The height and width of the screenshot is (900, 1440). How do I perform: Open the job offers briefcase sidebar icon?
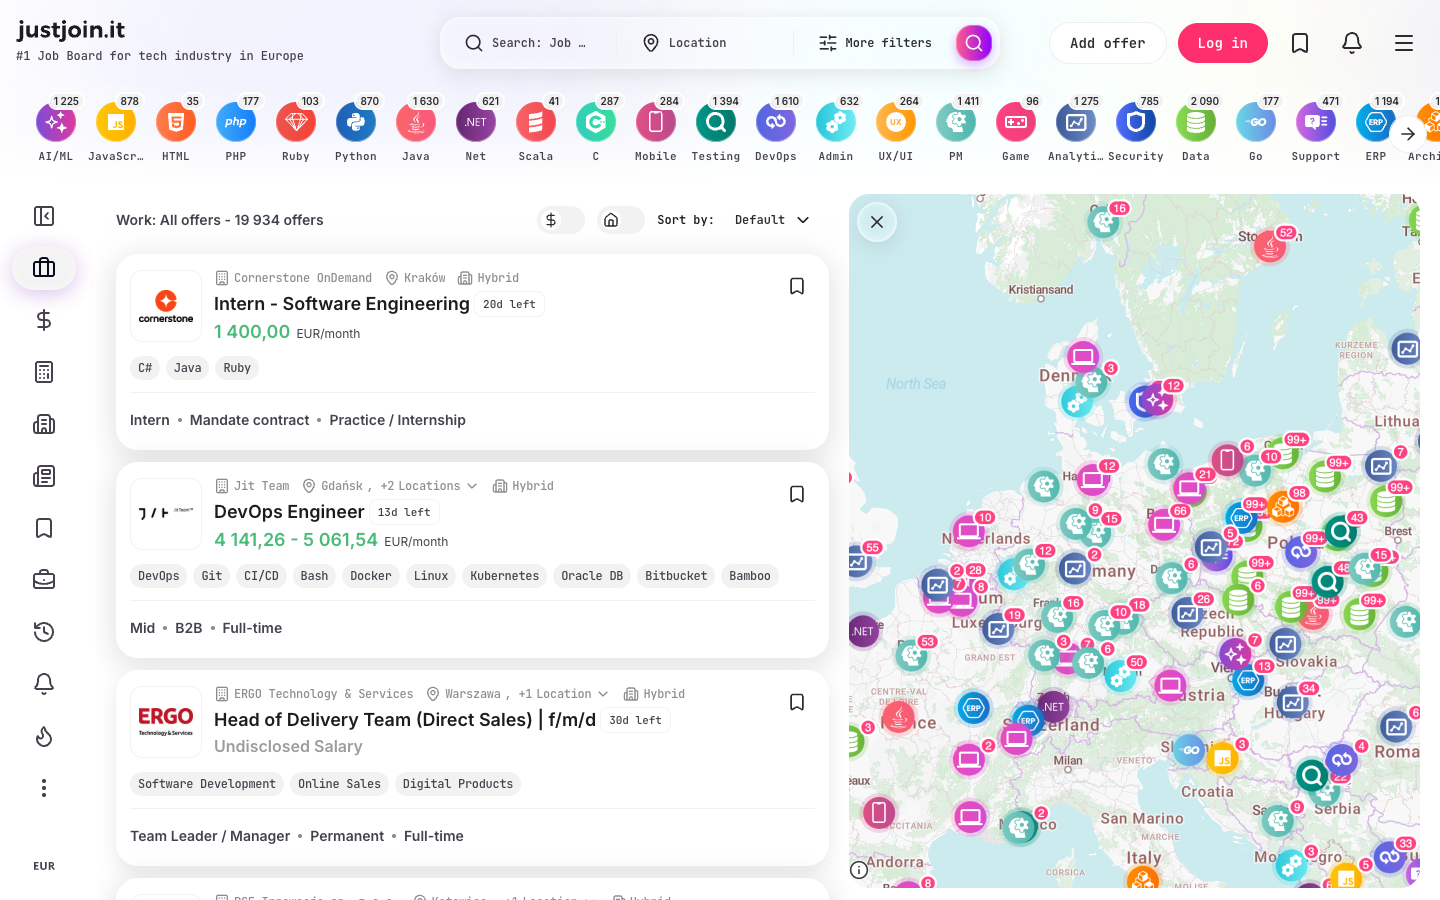(x=44, y=268)
